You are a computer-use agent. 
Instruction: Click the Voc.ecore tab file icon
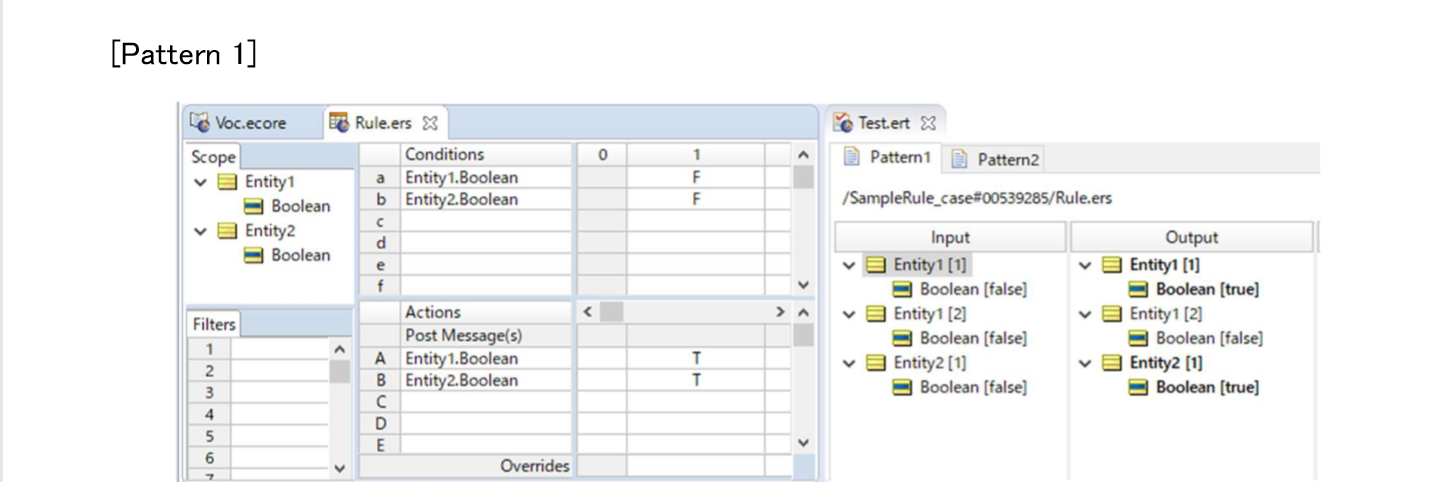tap(200, 123)
